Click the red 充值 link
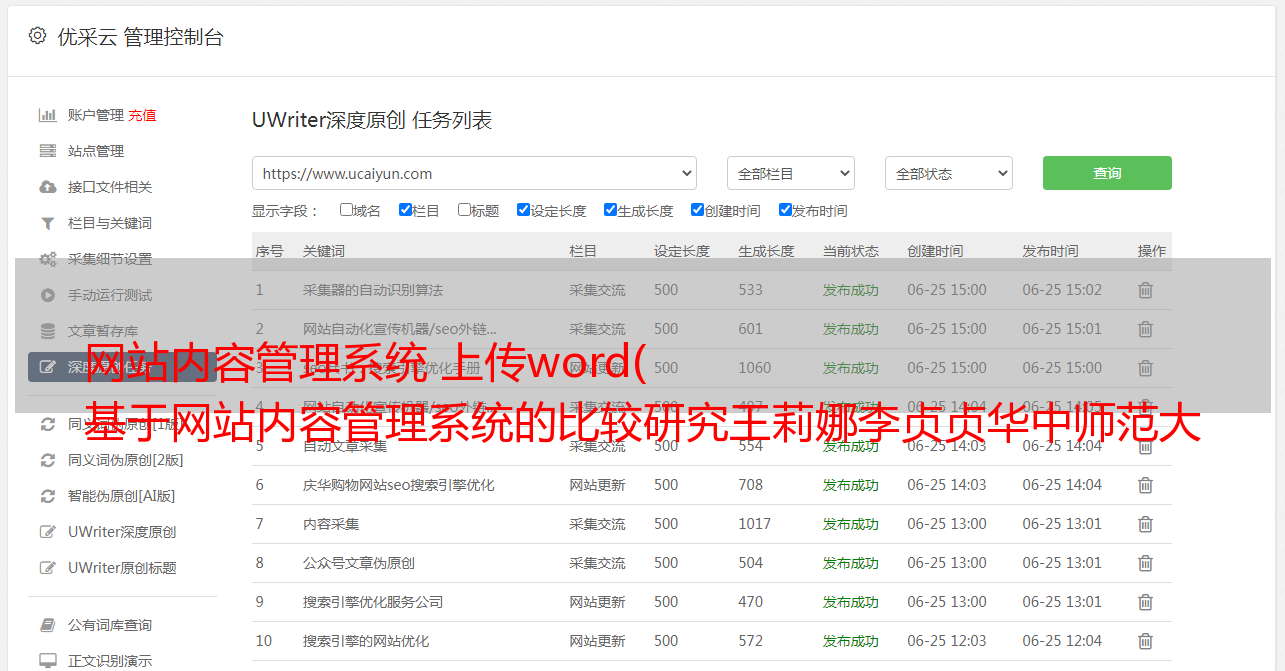This screenshot has height=671, width=1285. [x=142, y=115]
